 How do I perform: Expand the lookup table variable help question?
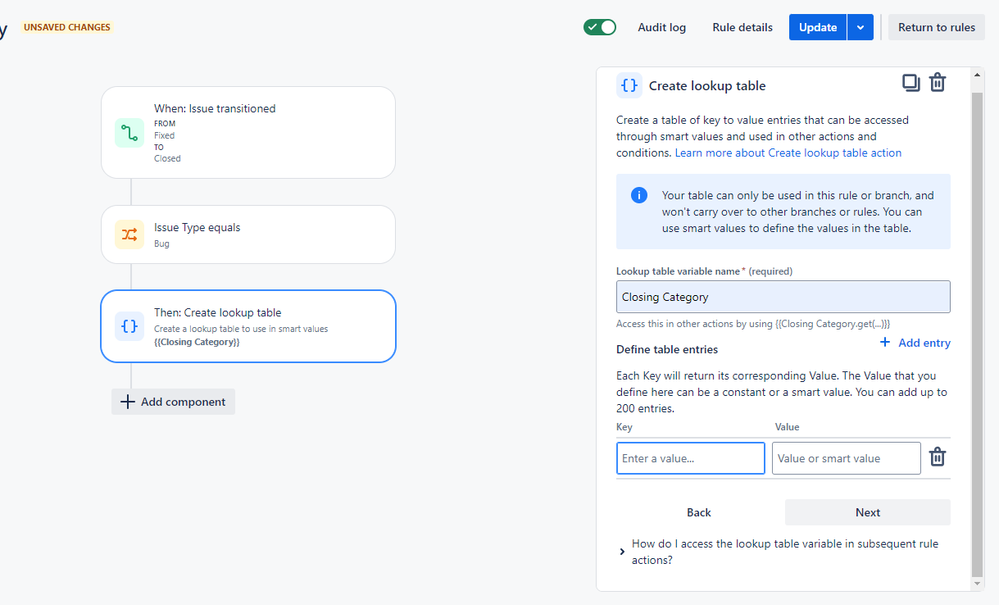point(623,551)
